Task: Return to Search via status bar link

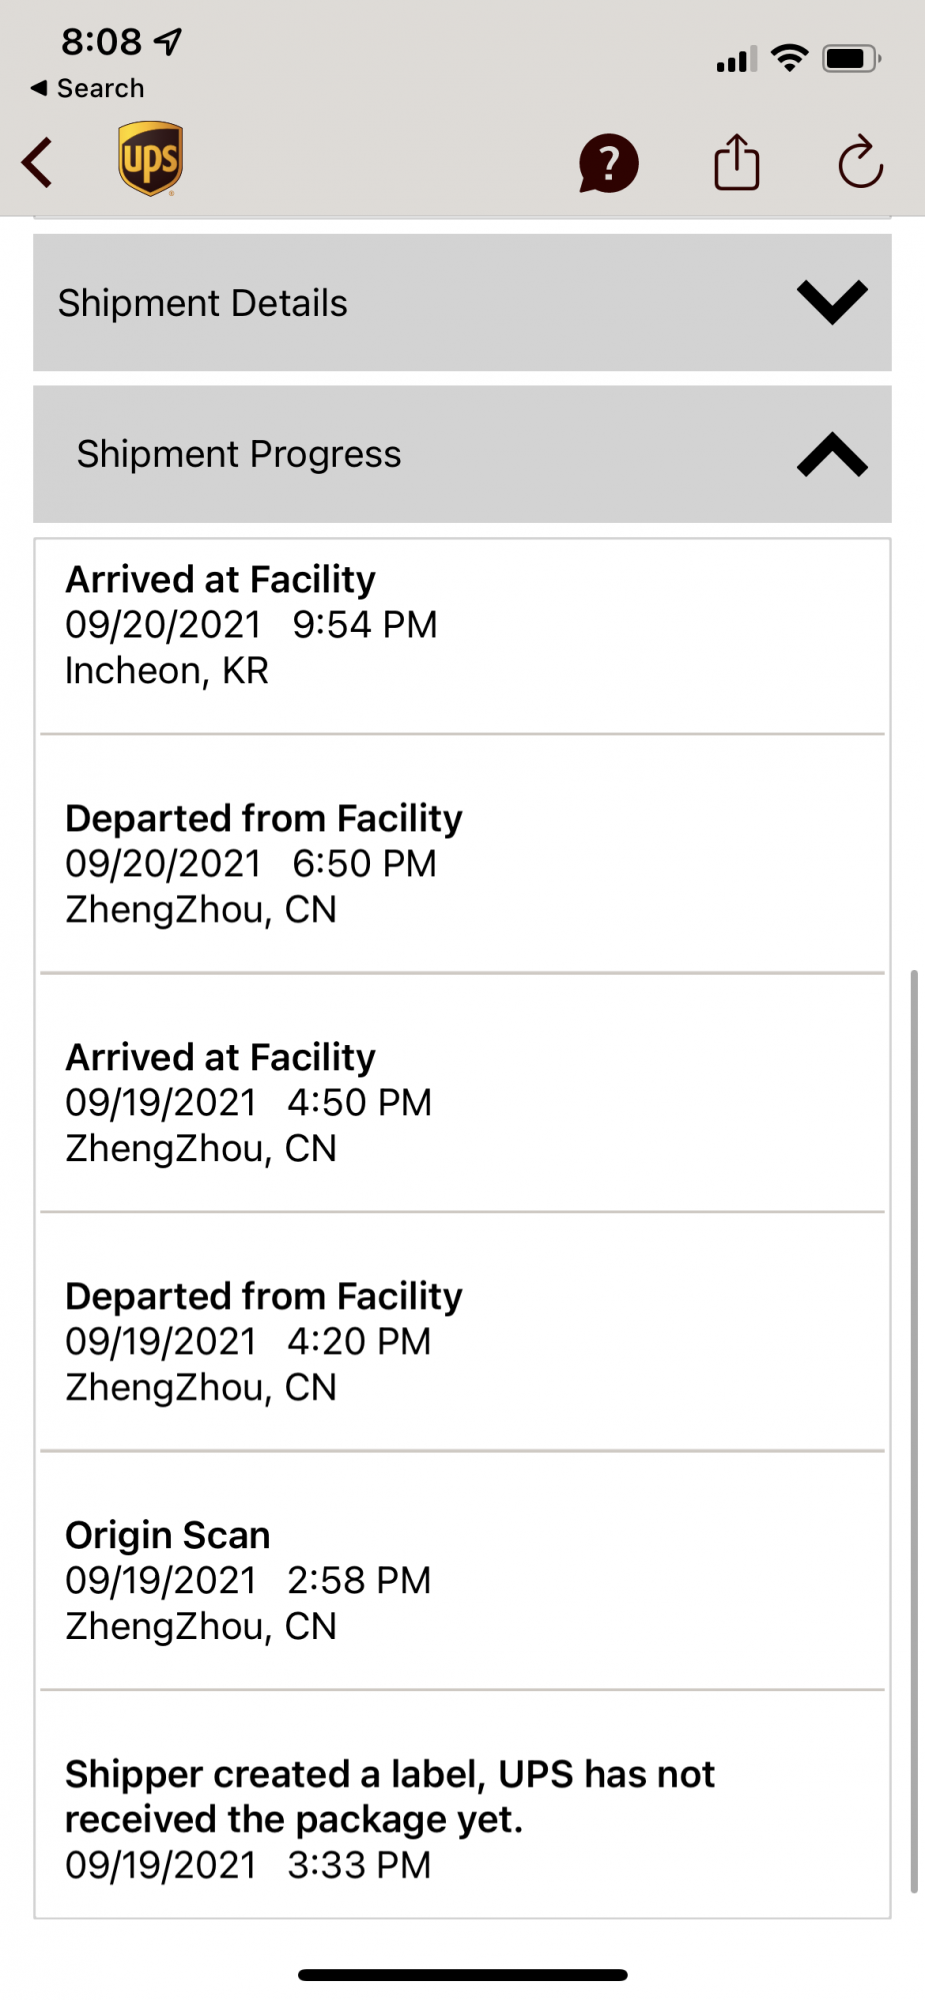Action: [88, 88]
